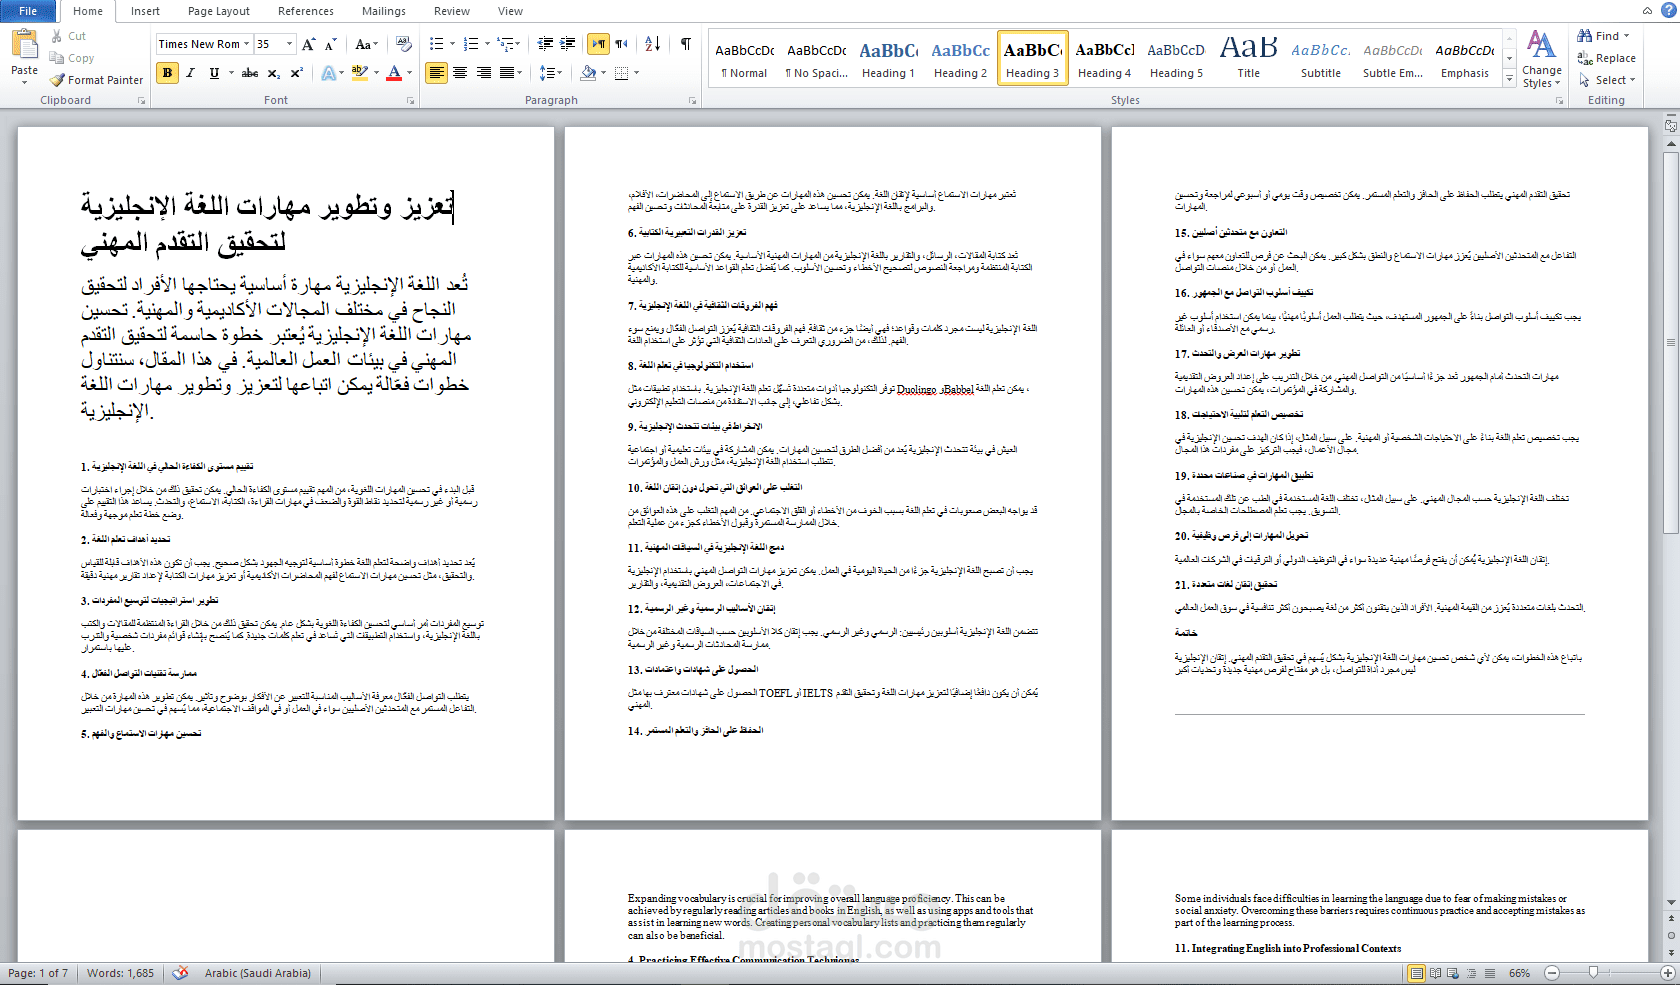Click the bullets list icon
This screenshot has height=985, width=1680.
click(x=436, y=44)
